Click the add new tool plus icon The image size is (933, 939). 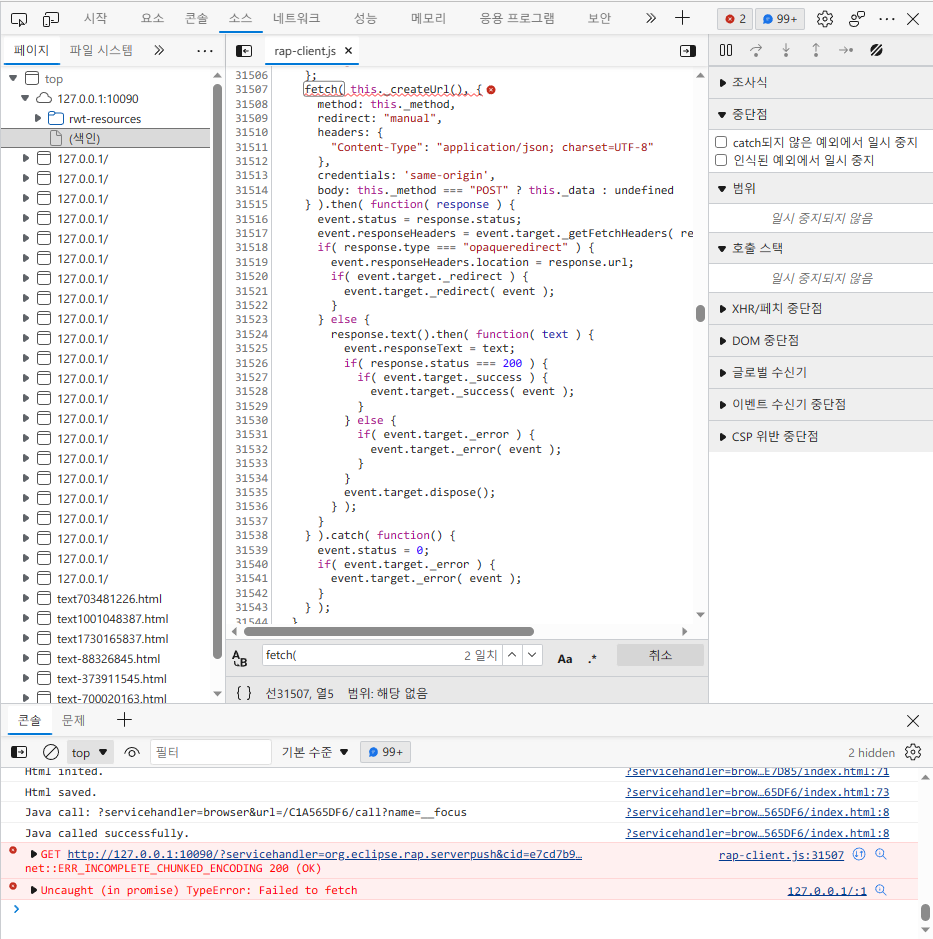pos(682,18)
